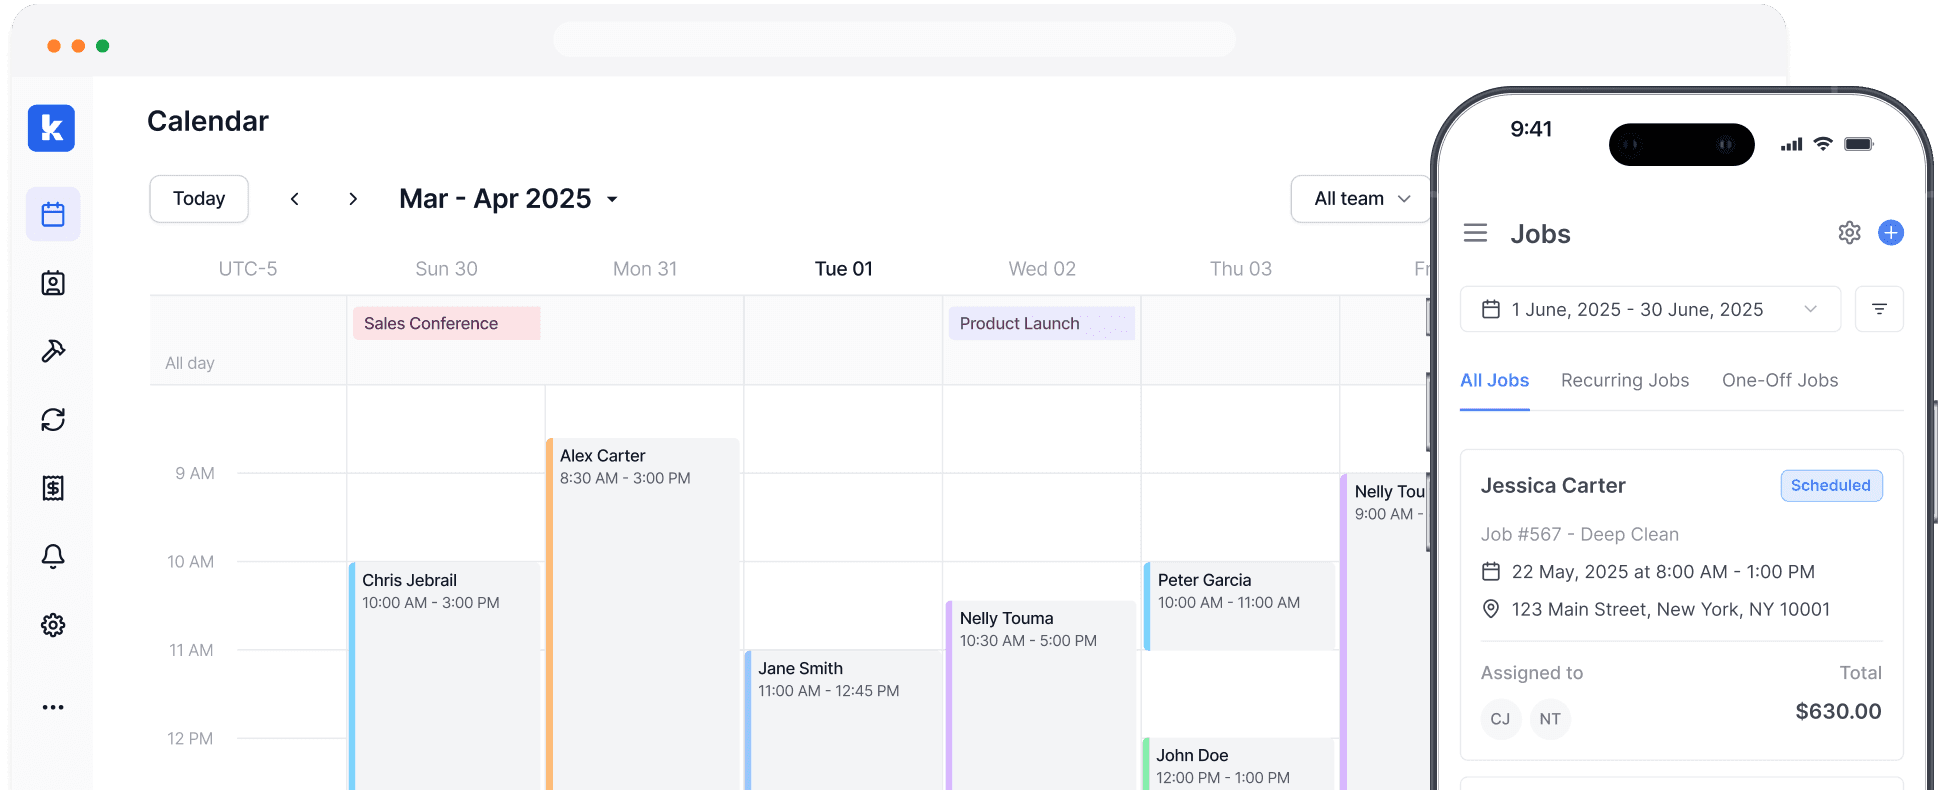This screenshot has width=1938, height=790.
Task: Open the 1 June - 30 June date range dropdown
Action: [1650, 309]
